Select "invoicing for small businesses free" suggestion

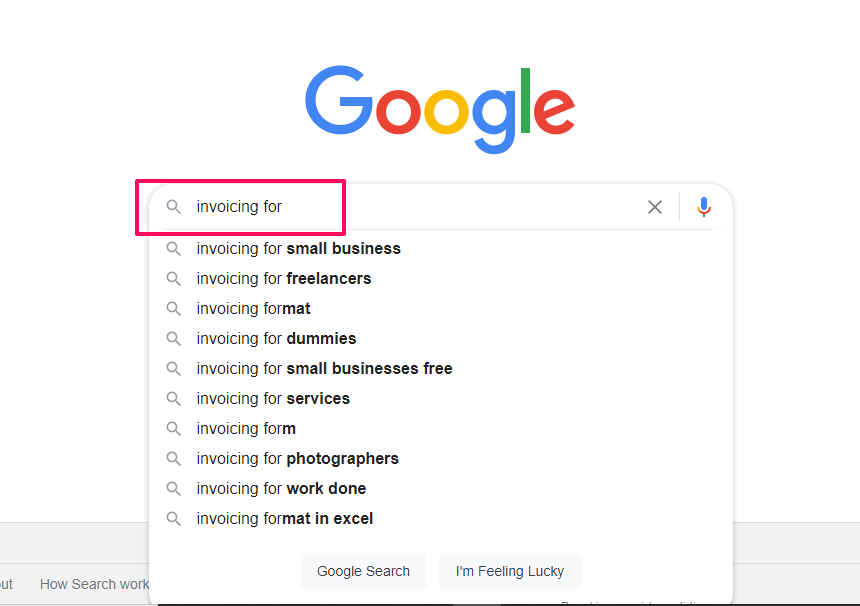(x=324, y=369)
